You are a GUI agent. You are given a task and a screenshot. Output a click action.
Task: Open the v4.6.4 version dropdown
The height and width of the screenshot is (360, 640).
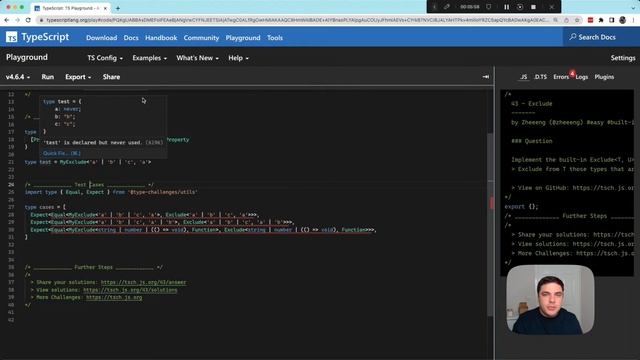[18, 77]
